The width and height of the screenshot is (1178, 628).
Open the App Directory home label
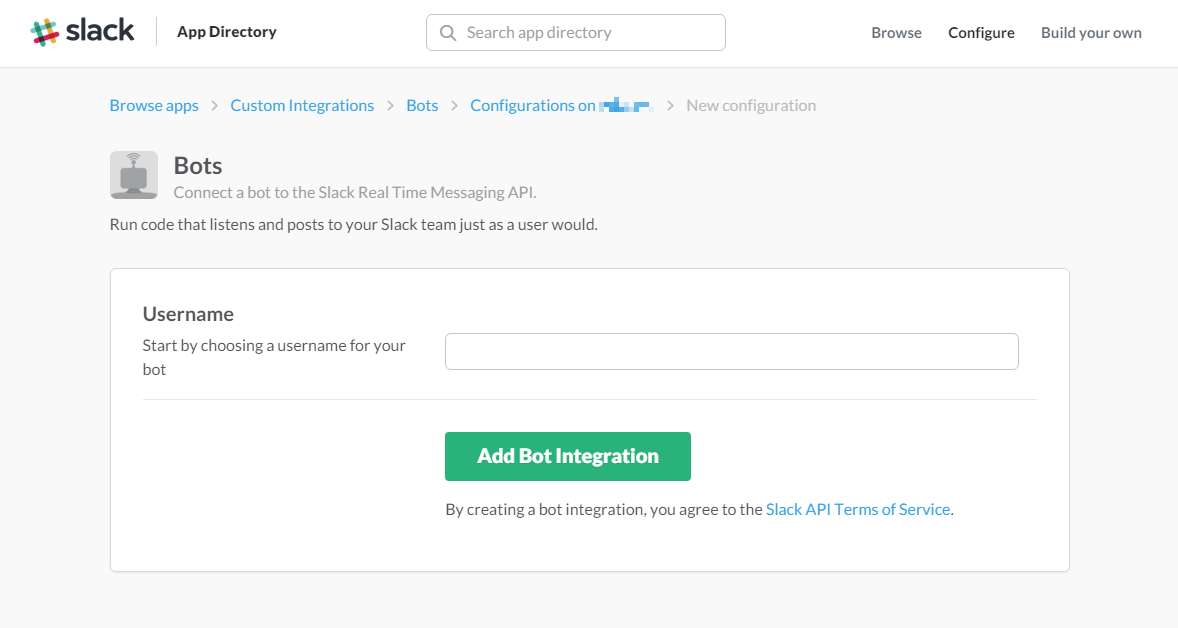[x=226, y=32]
